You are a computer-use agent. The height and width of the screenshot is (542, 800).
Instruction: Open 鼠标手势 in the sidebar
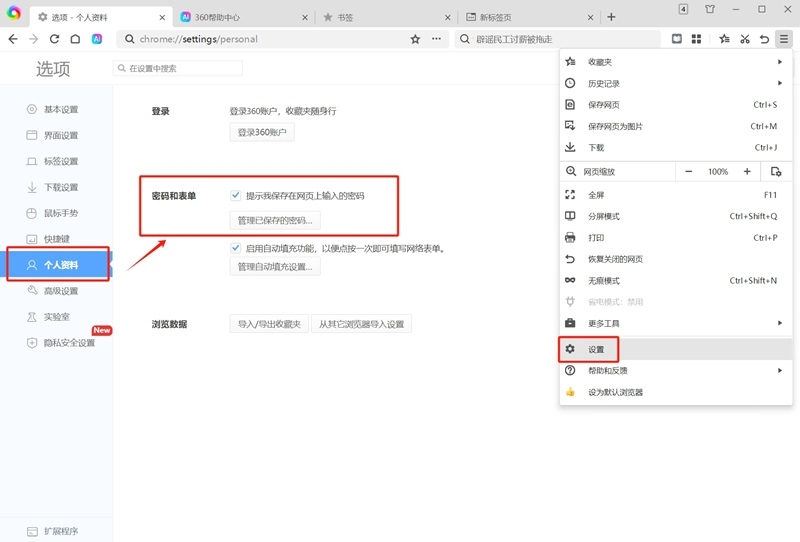pos(56,213)
